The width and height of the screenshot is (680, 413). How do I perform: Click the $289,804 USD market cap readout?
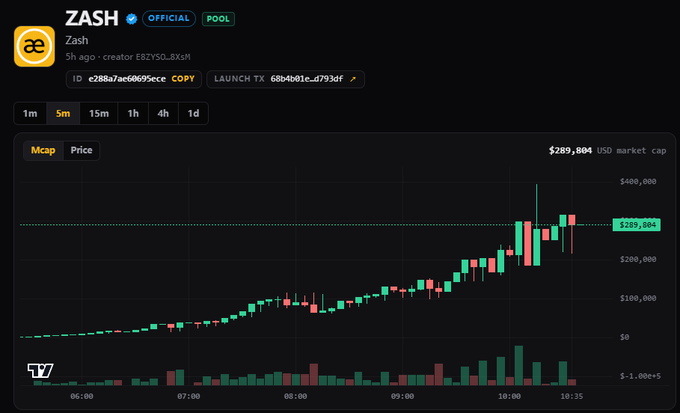pos(607,151)
